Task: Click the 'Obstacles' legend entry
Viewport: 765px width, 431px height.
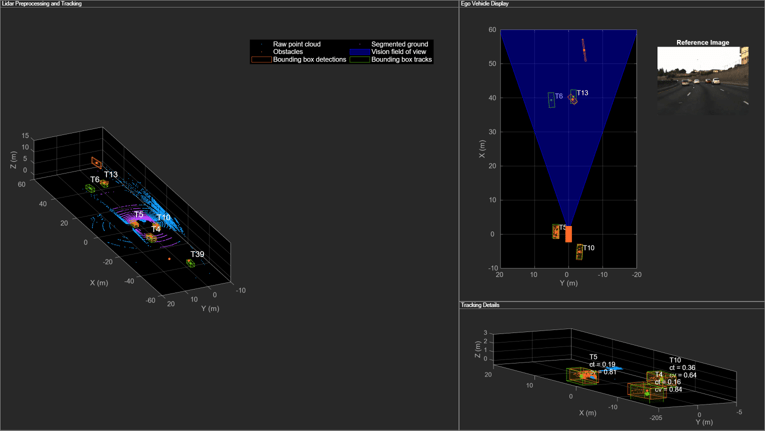Action: tap(288, 52)
